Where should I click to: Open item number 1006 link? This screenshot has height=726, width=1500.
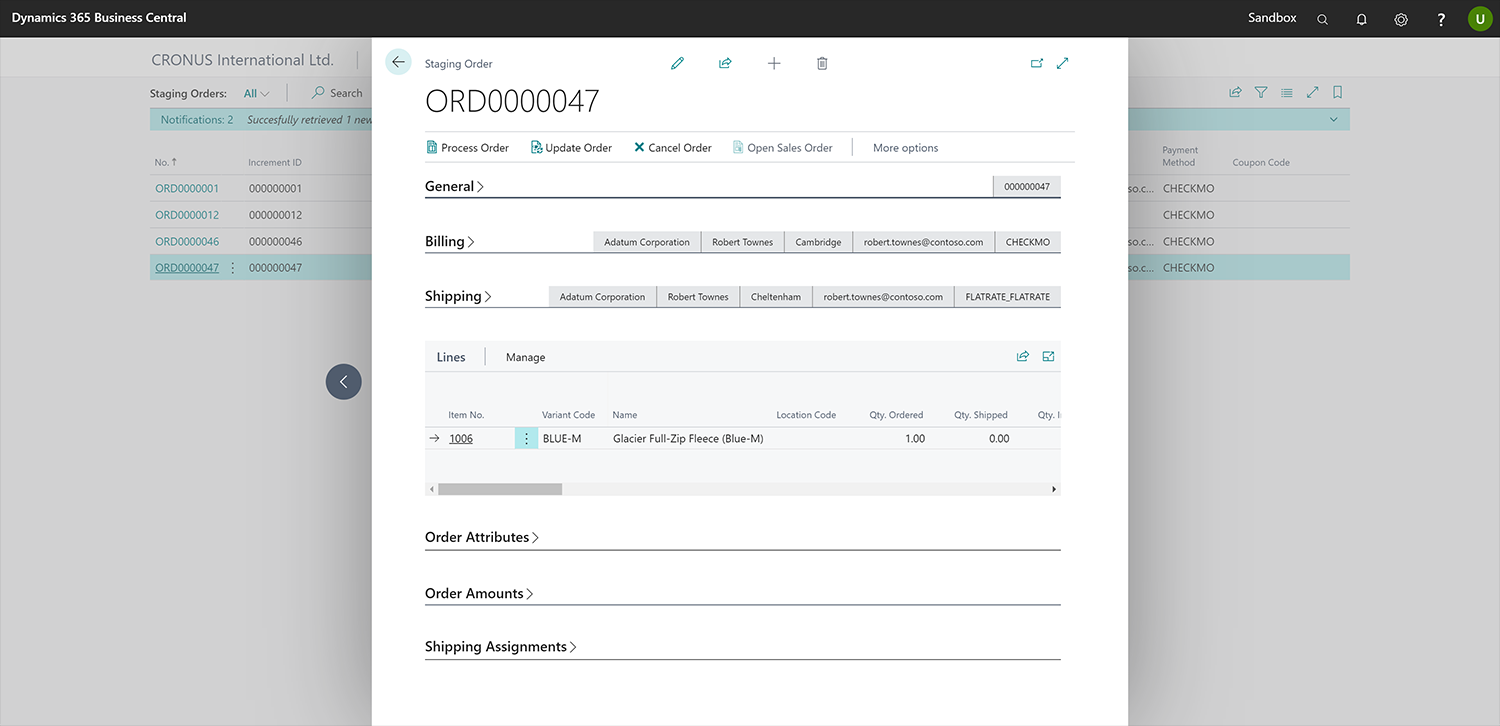tap(461, 438)
